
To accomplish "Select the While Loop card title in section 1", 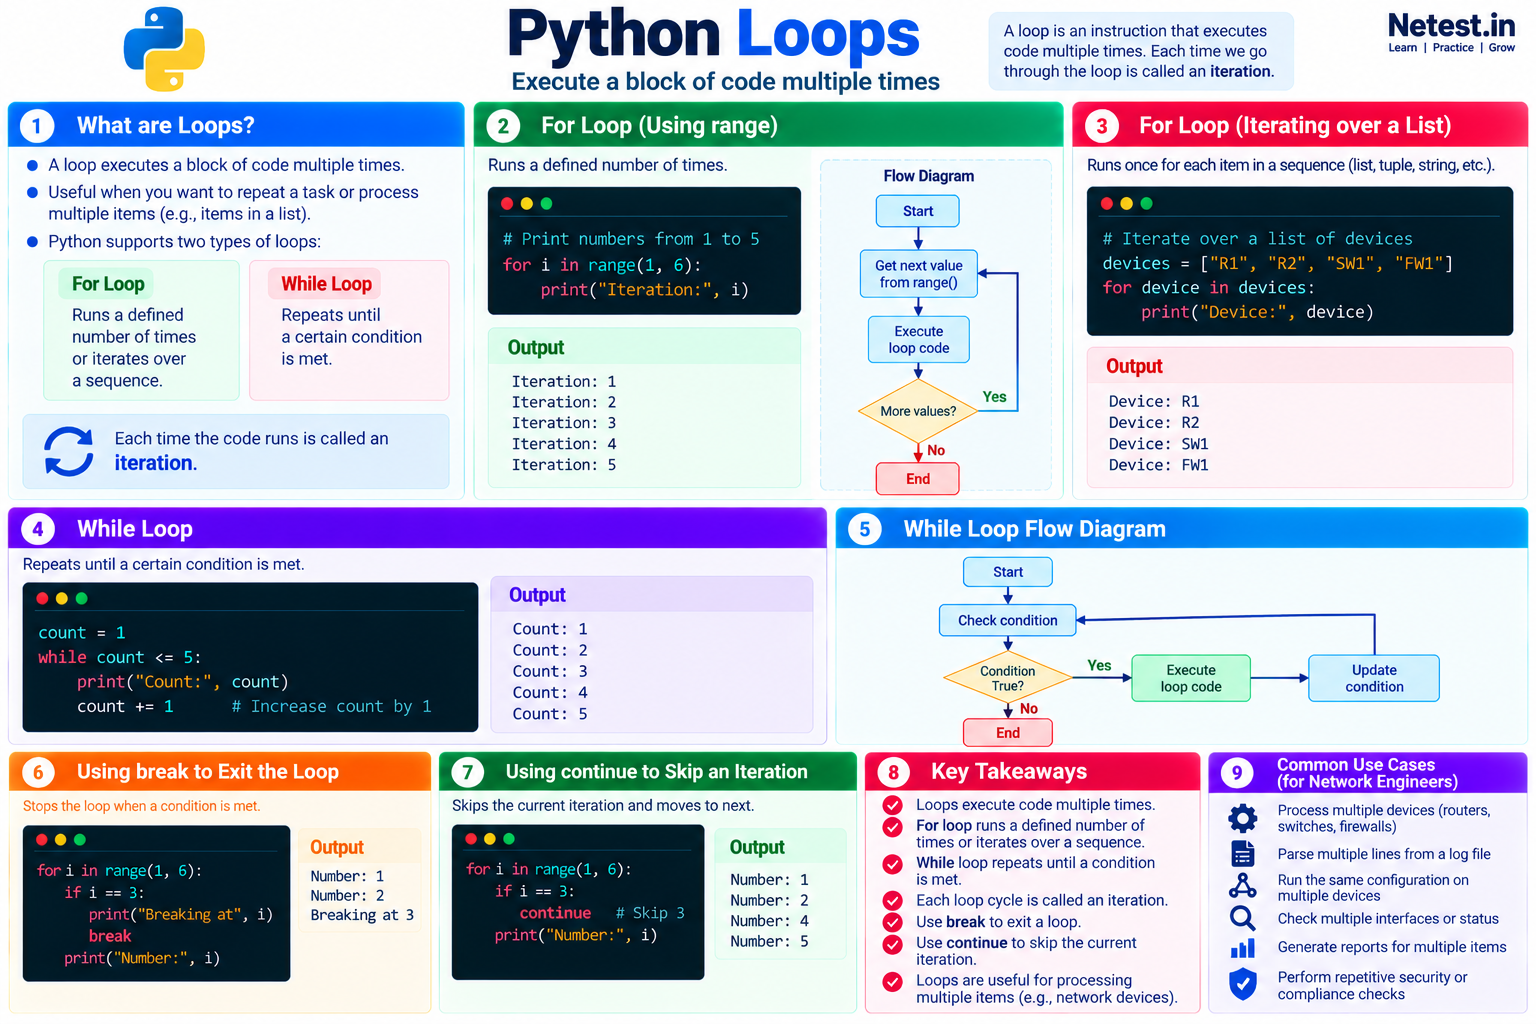I will (x=326, y=284).
